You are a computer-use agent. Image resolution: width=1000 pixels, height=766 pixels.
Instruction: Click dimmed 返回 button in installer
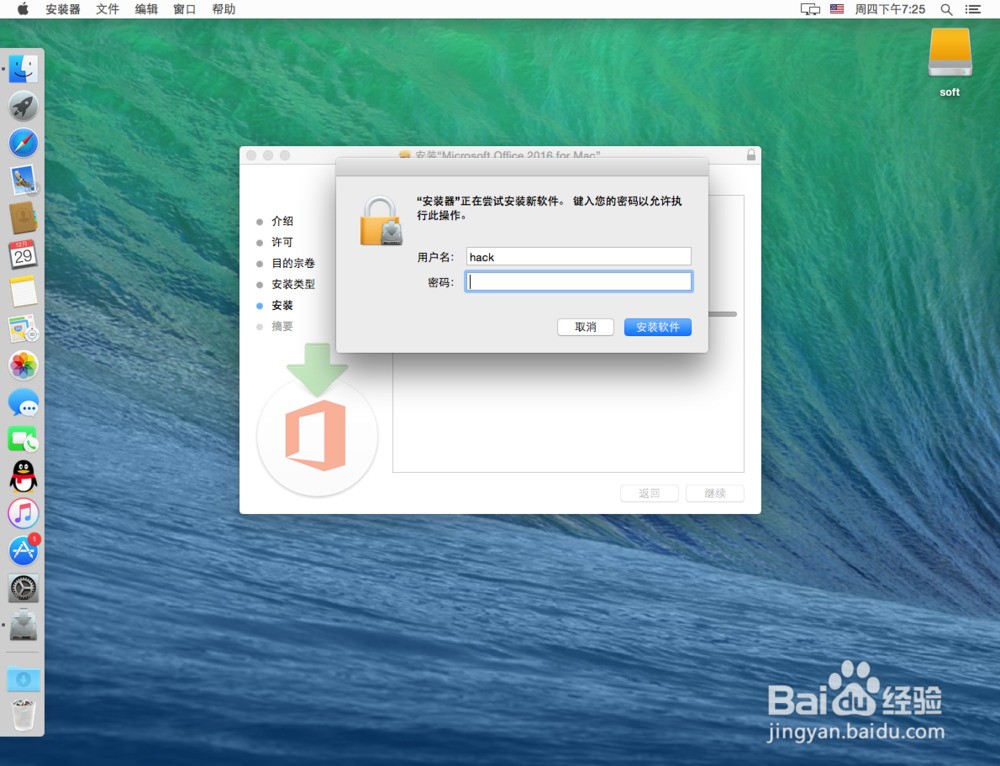pos(649,493)
